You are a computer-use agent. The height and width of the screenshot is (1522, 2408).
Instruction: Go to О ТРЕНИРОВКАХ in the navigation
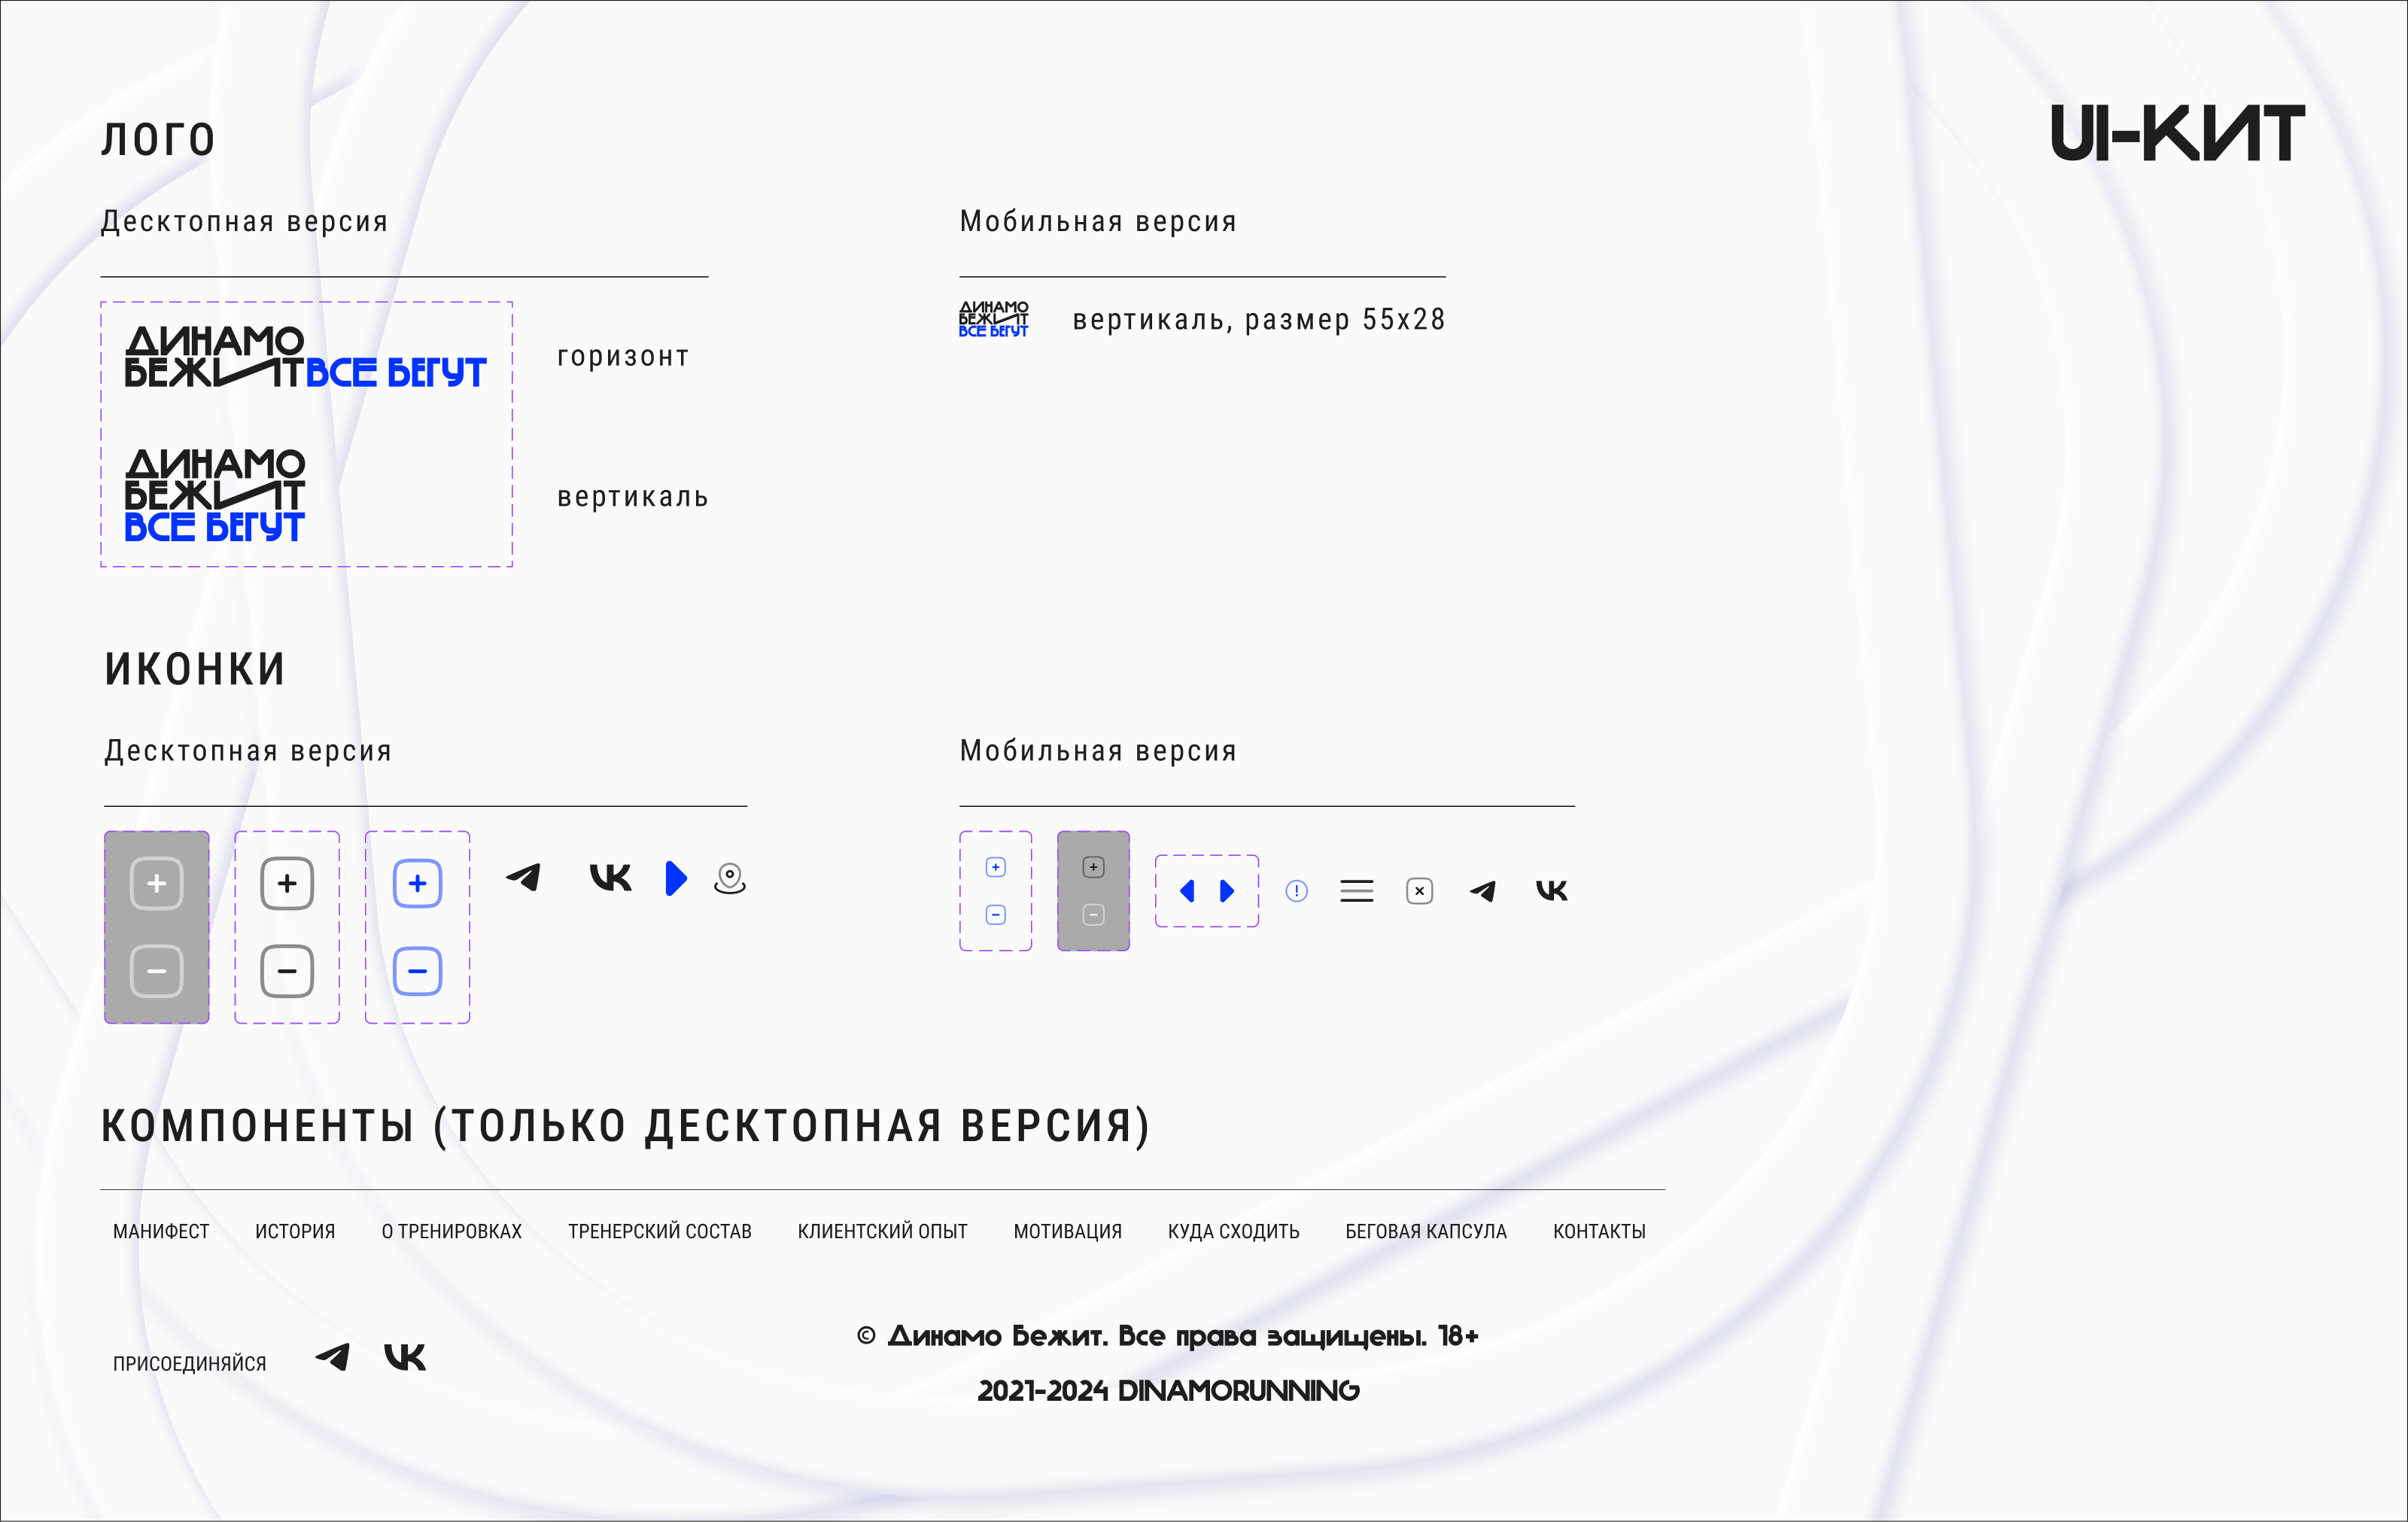(452, 1231)
